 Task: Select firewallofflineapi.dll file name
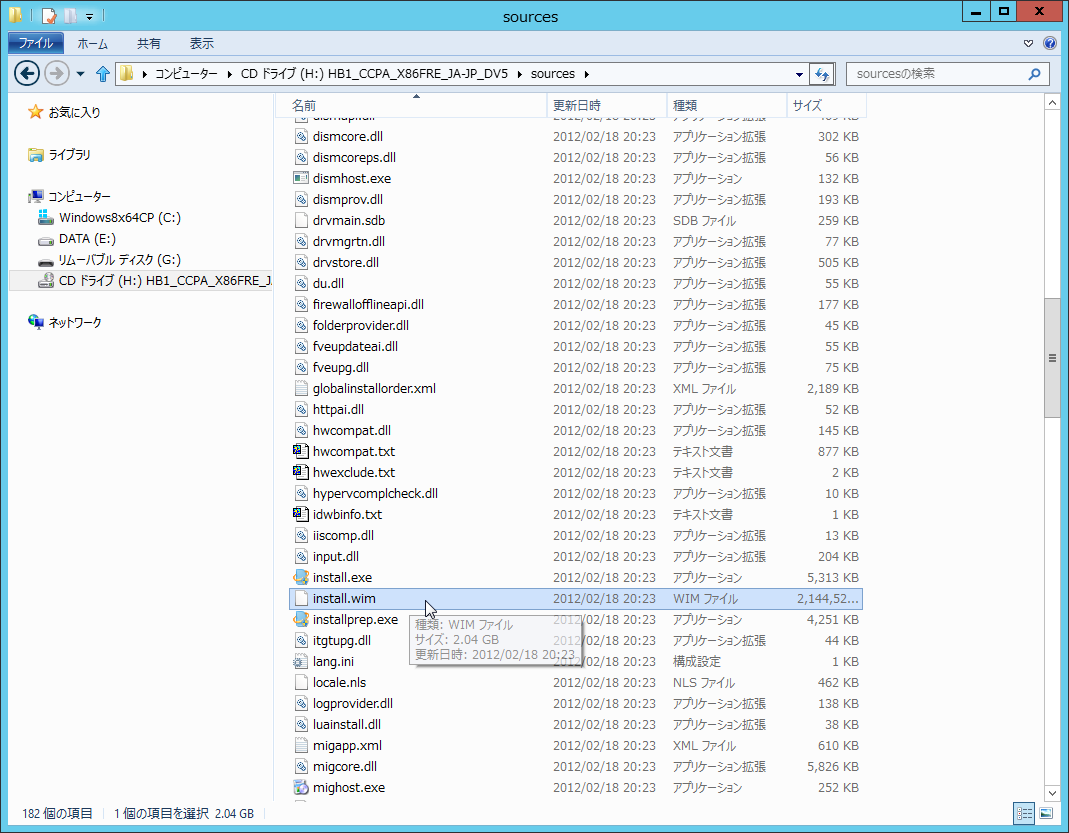pos(368,305)
